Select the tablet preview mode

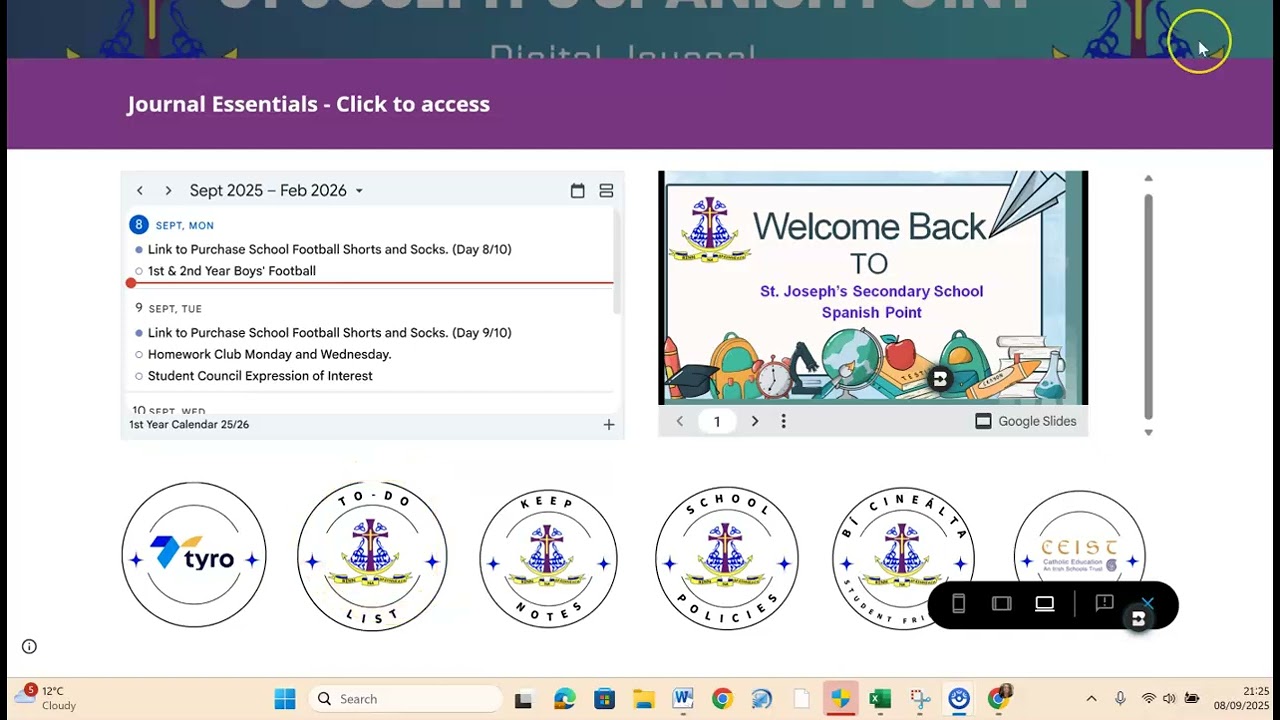click(x=1001, y=604)
